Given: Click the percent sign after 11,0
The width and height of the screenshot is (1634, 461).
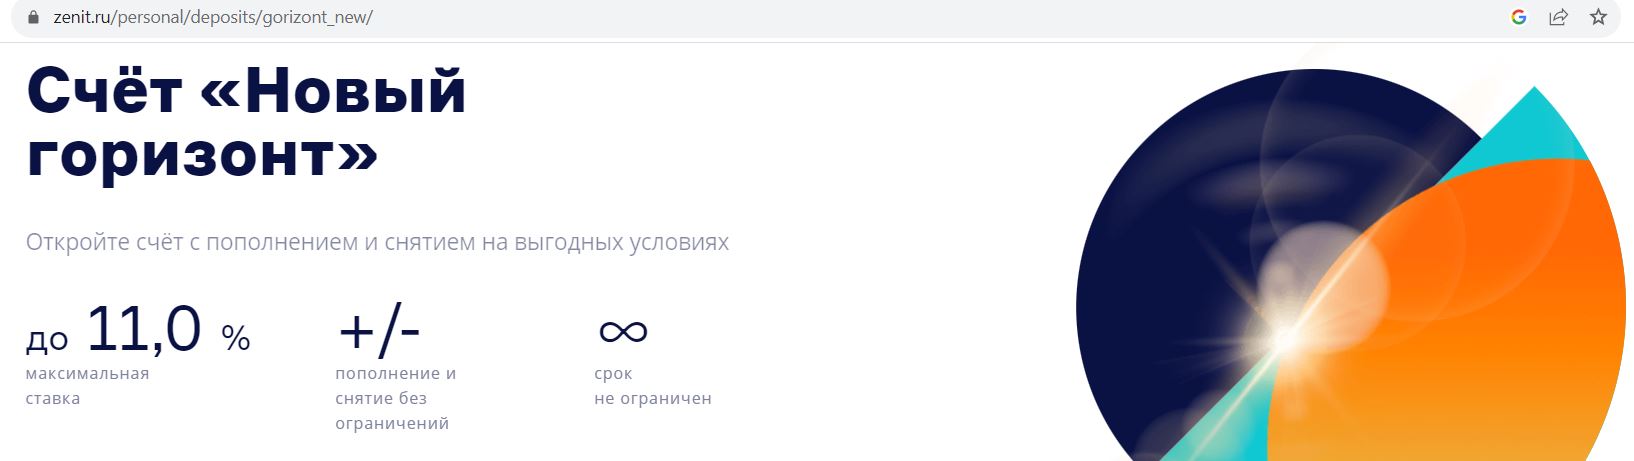Looking at the screenshot, I should click(236, 338).
